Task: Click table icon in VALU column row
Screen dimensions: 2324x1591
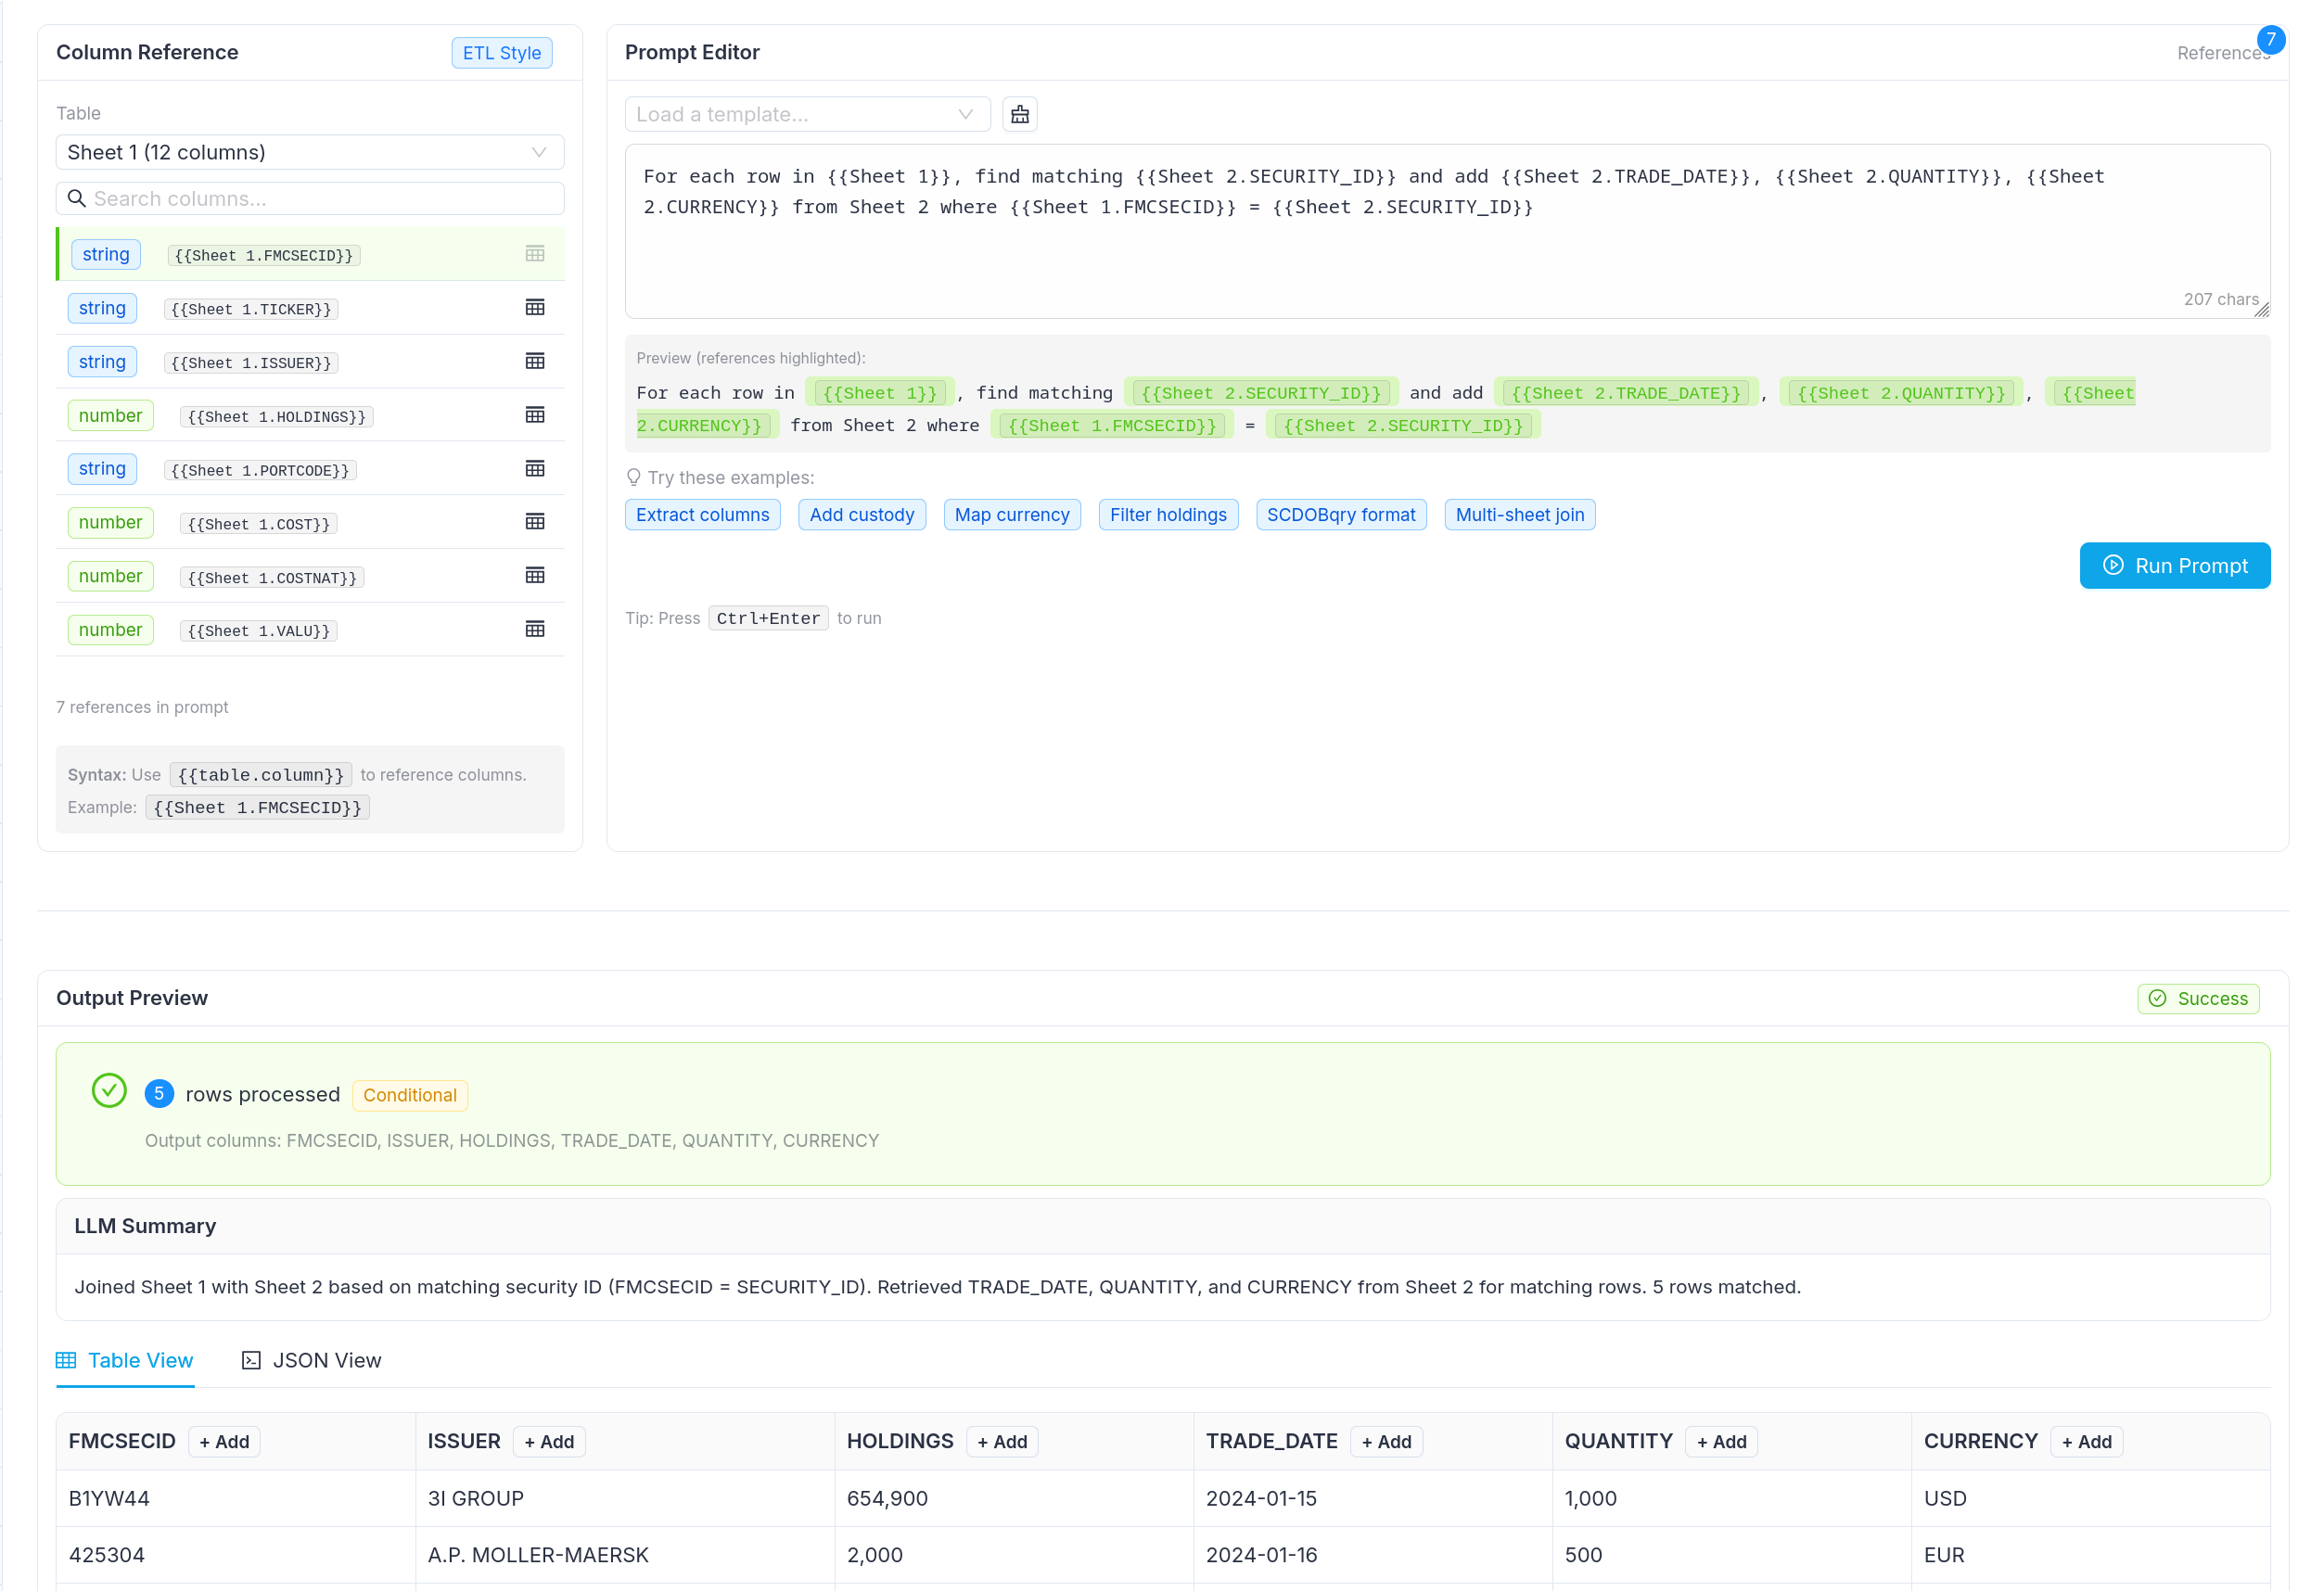Action: (535, 630)
